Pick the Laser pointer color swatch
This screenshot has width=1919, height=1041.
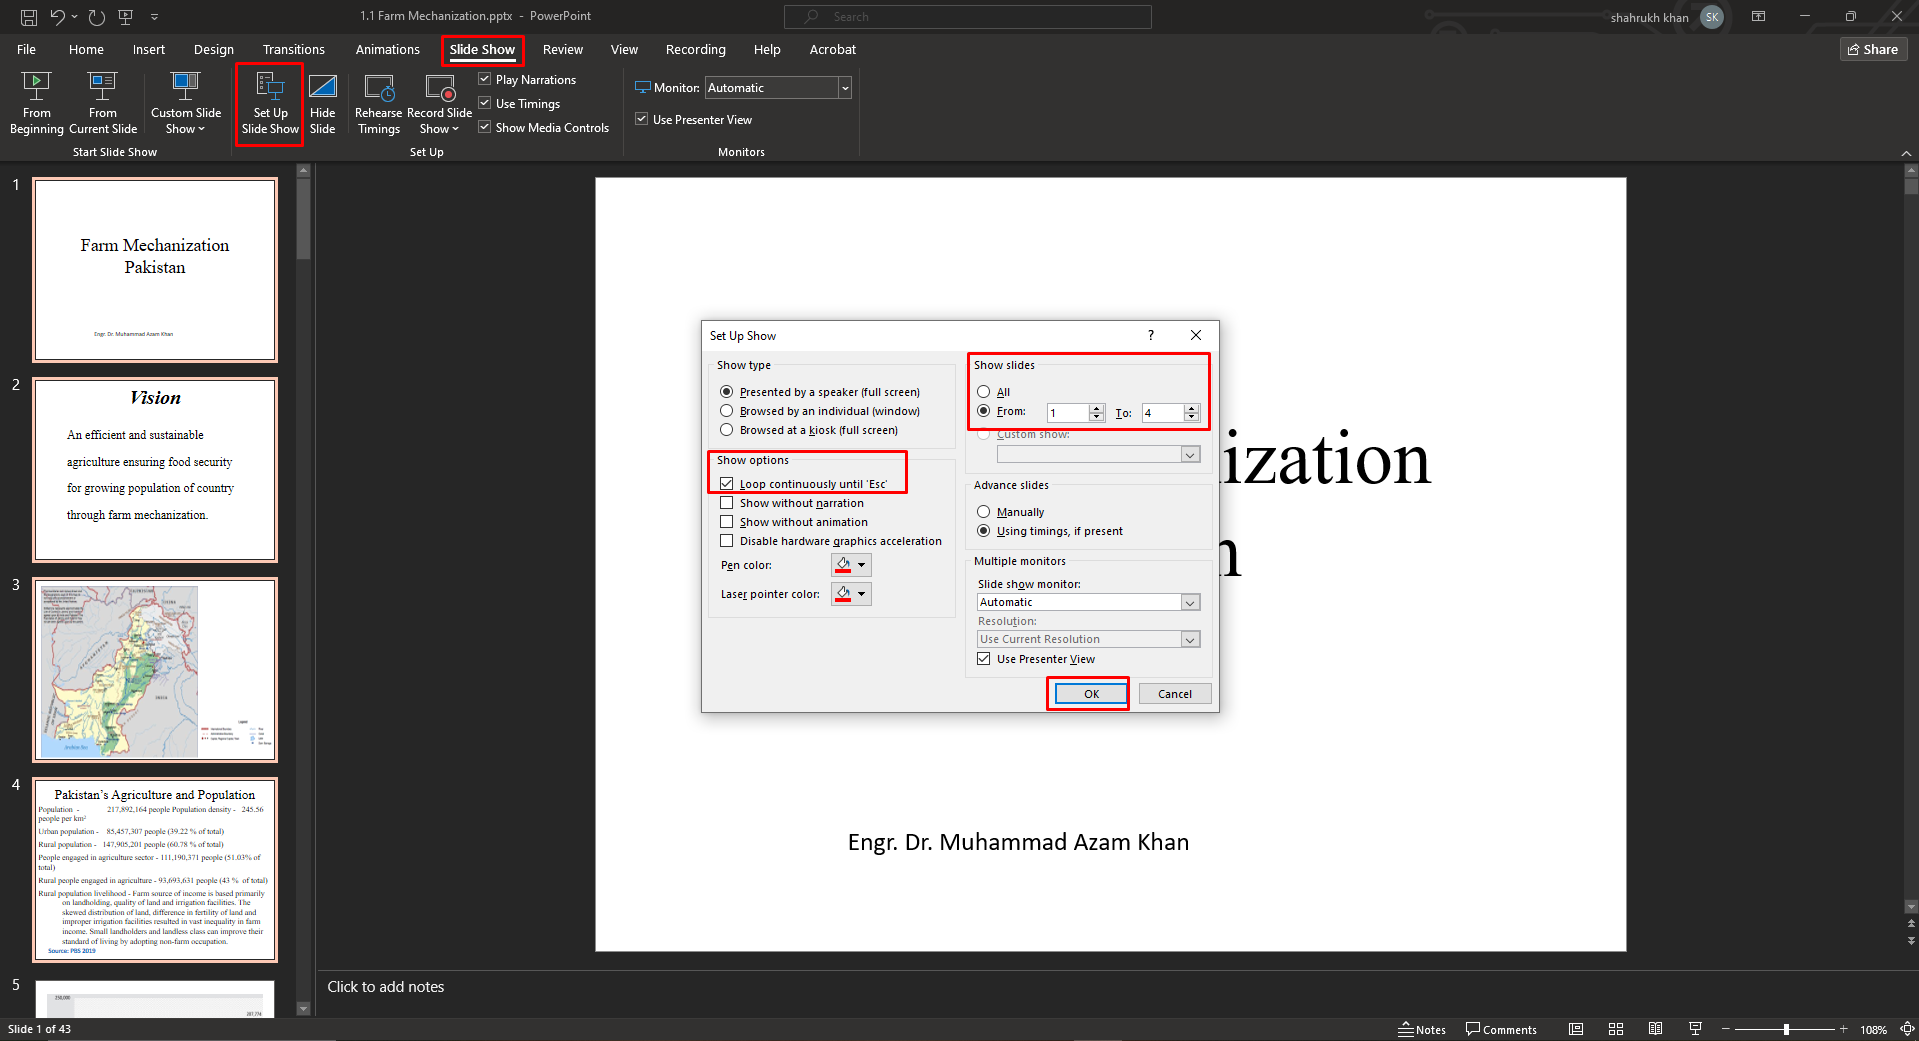[x=844, y=594]
